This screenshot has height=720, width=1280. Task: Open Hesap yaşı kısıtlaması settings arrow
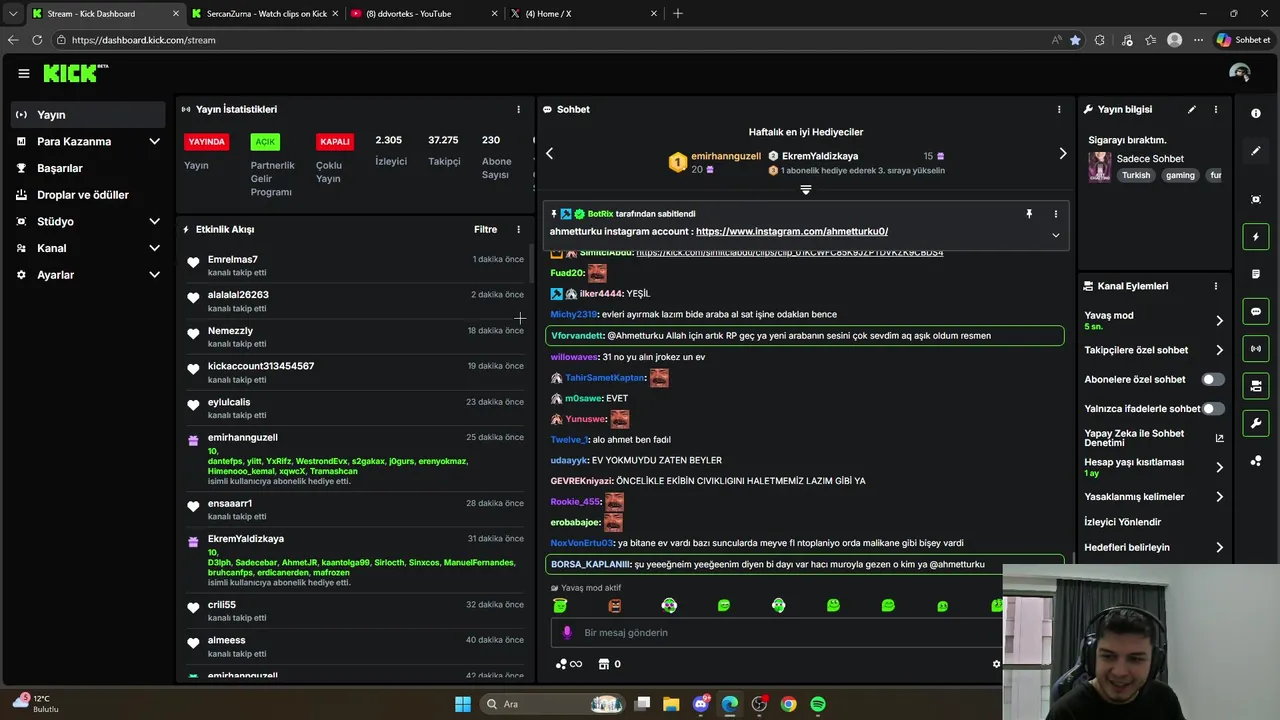1219,467
